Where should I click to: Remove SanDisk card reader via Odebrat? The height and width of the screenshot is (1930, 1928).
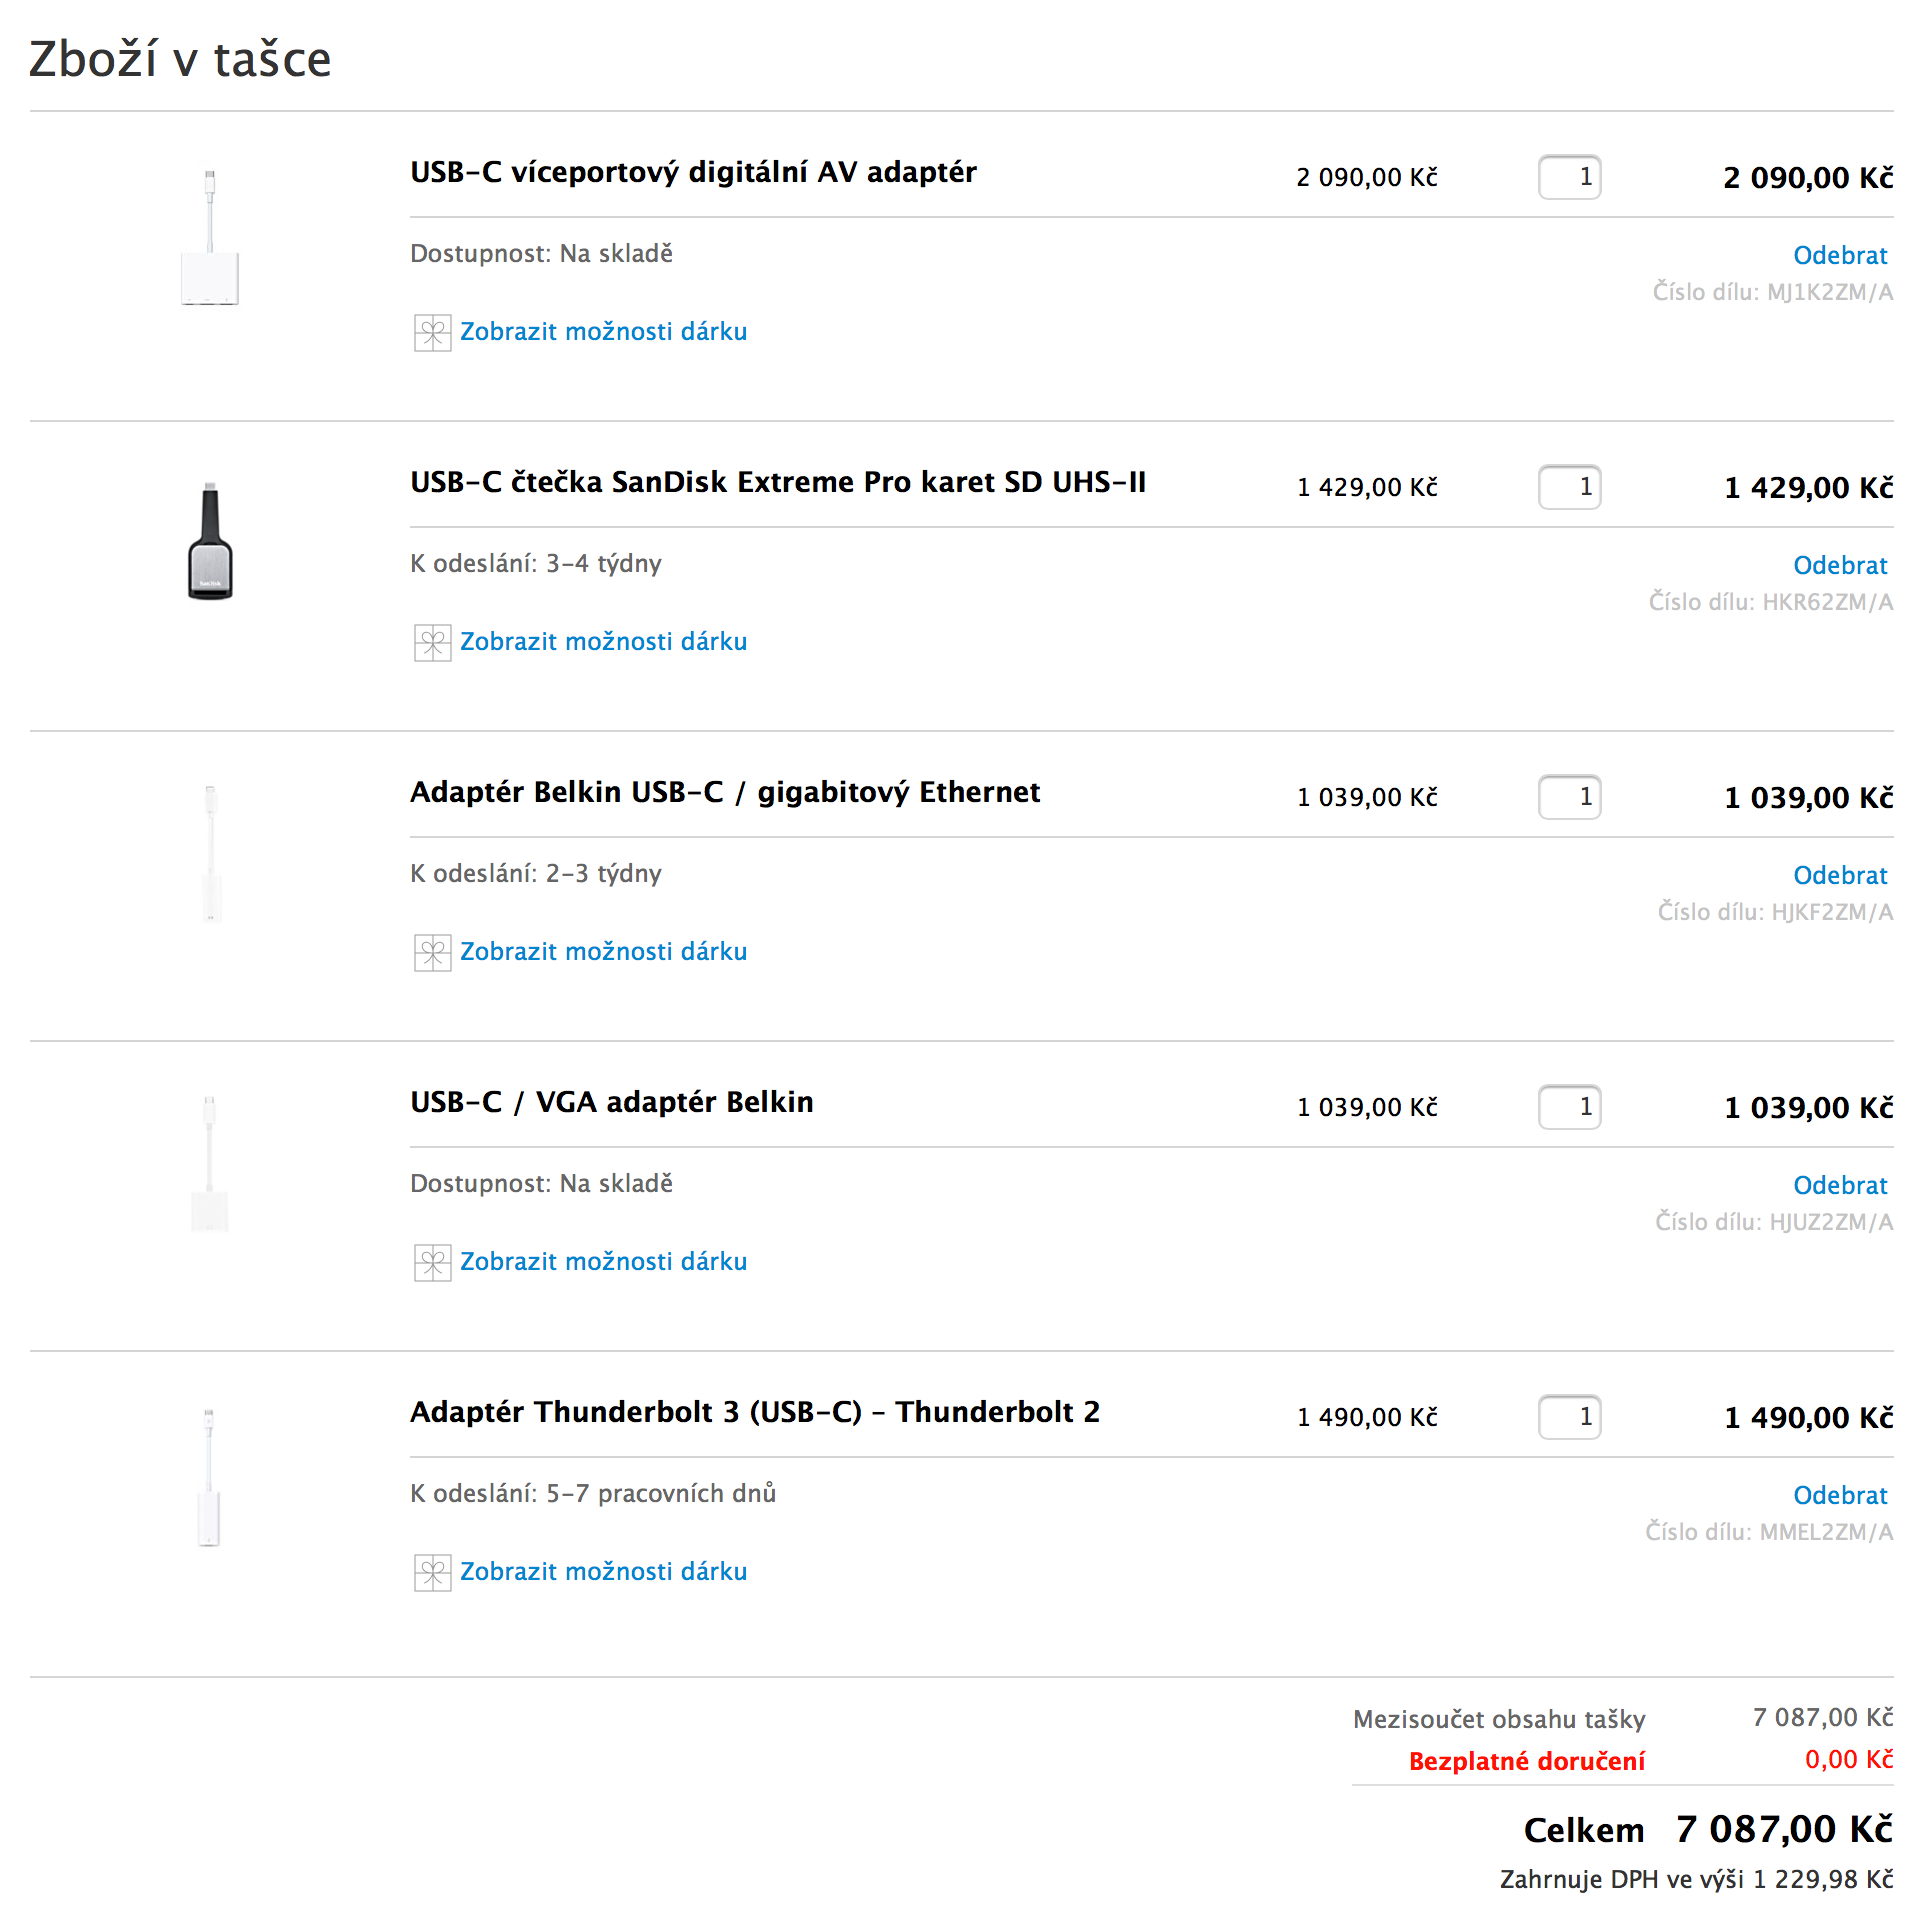point(1839,566)
